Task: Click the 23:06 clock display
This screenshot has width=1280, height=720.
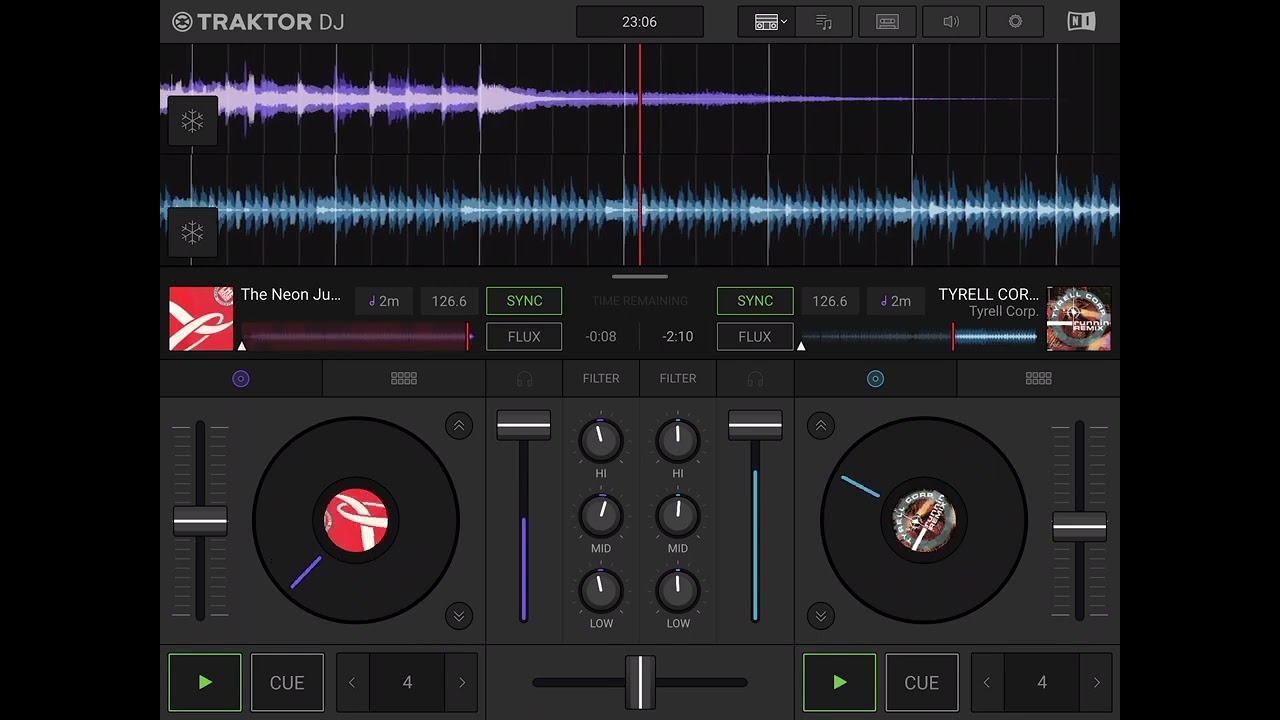Action: point(640,22)
